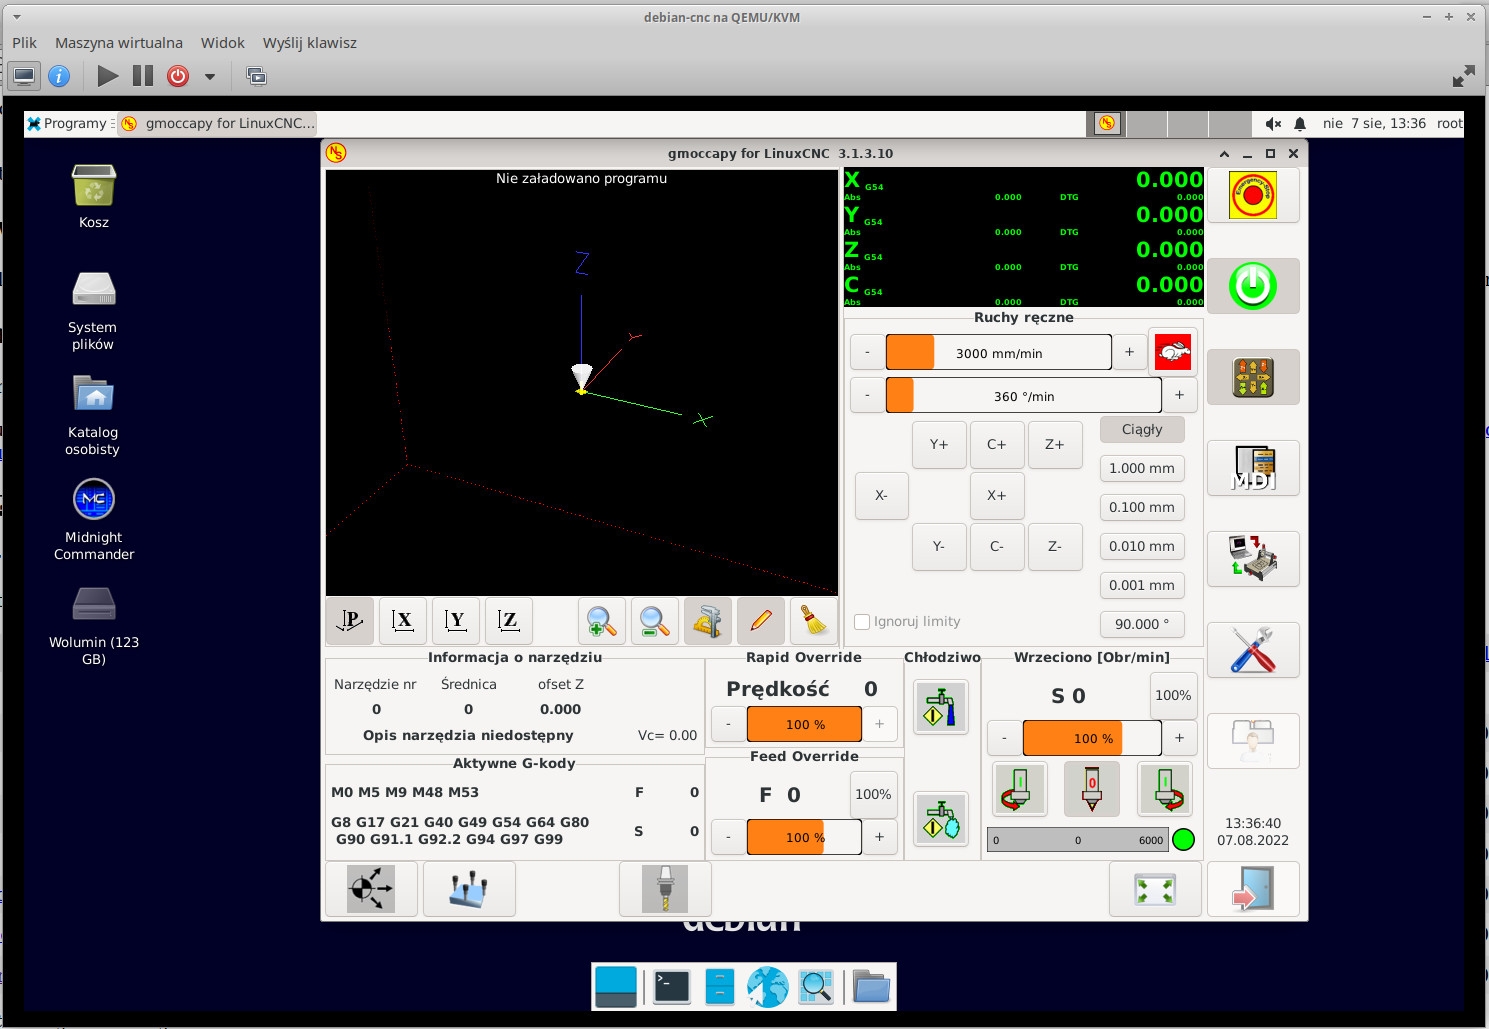
Task: Select Ciągły jog mode
Action: click(x=1142, y=429)
